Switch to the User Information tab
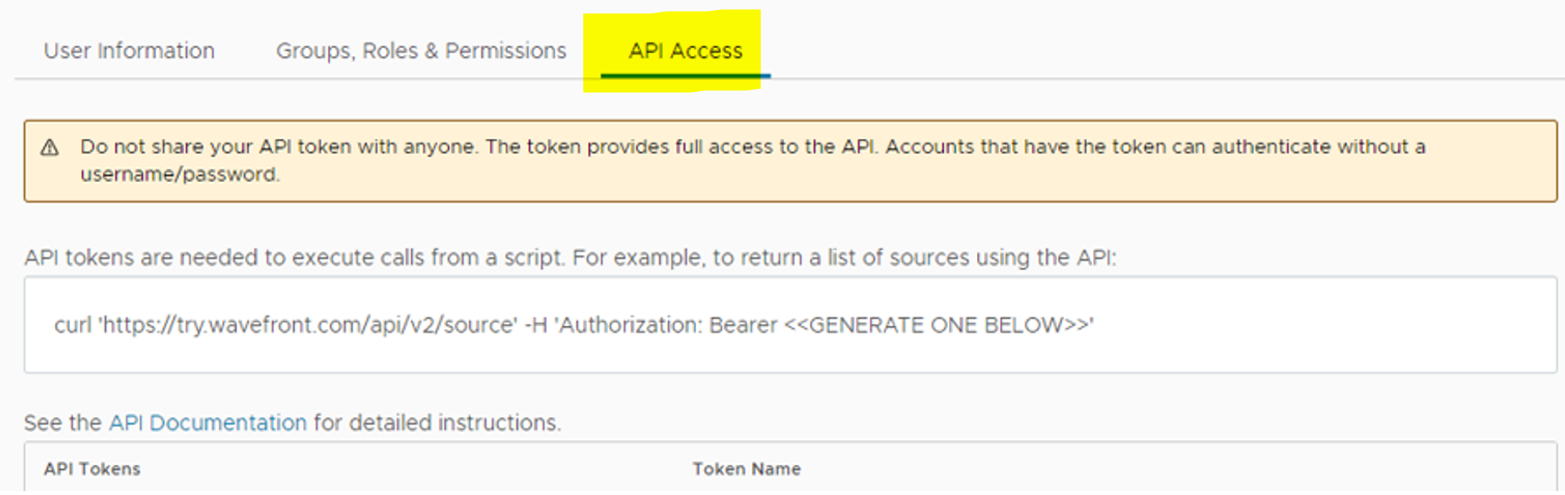Viewport: 1565px width, 495px height. [x=129, y=51]
